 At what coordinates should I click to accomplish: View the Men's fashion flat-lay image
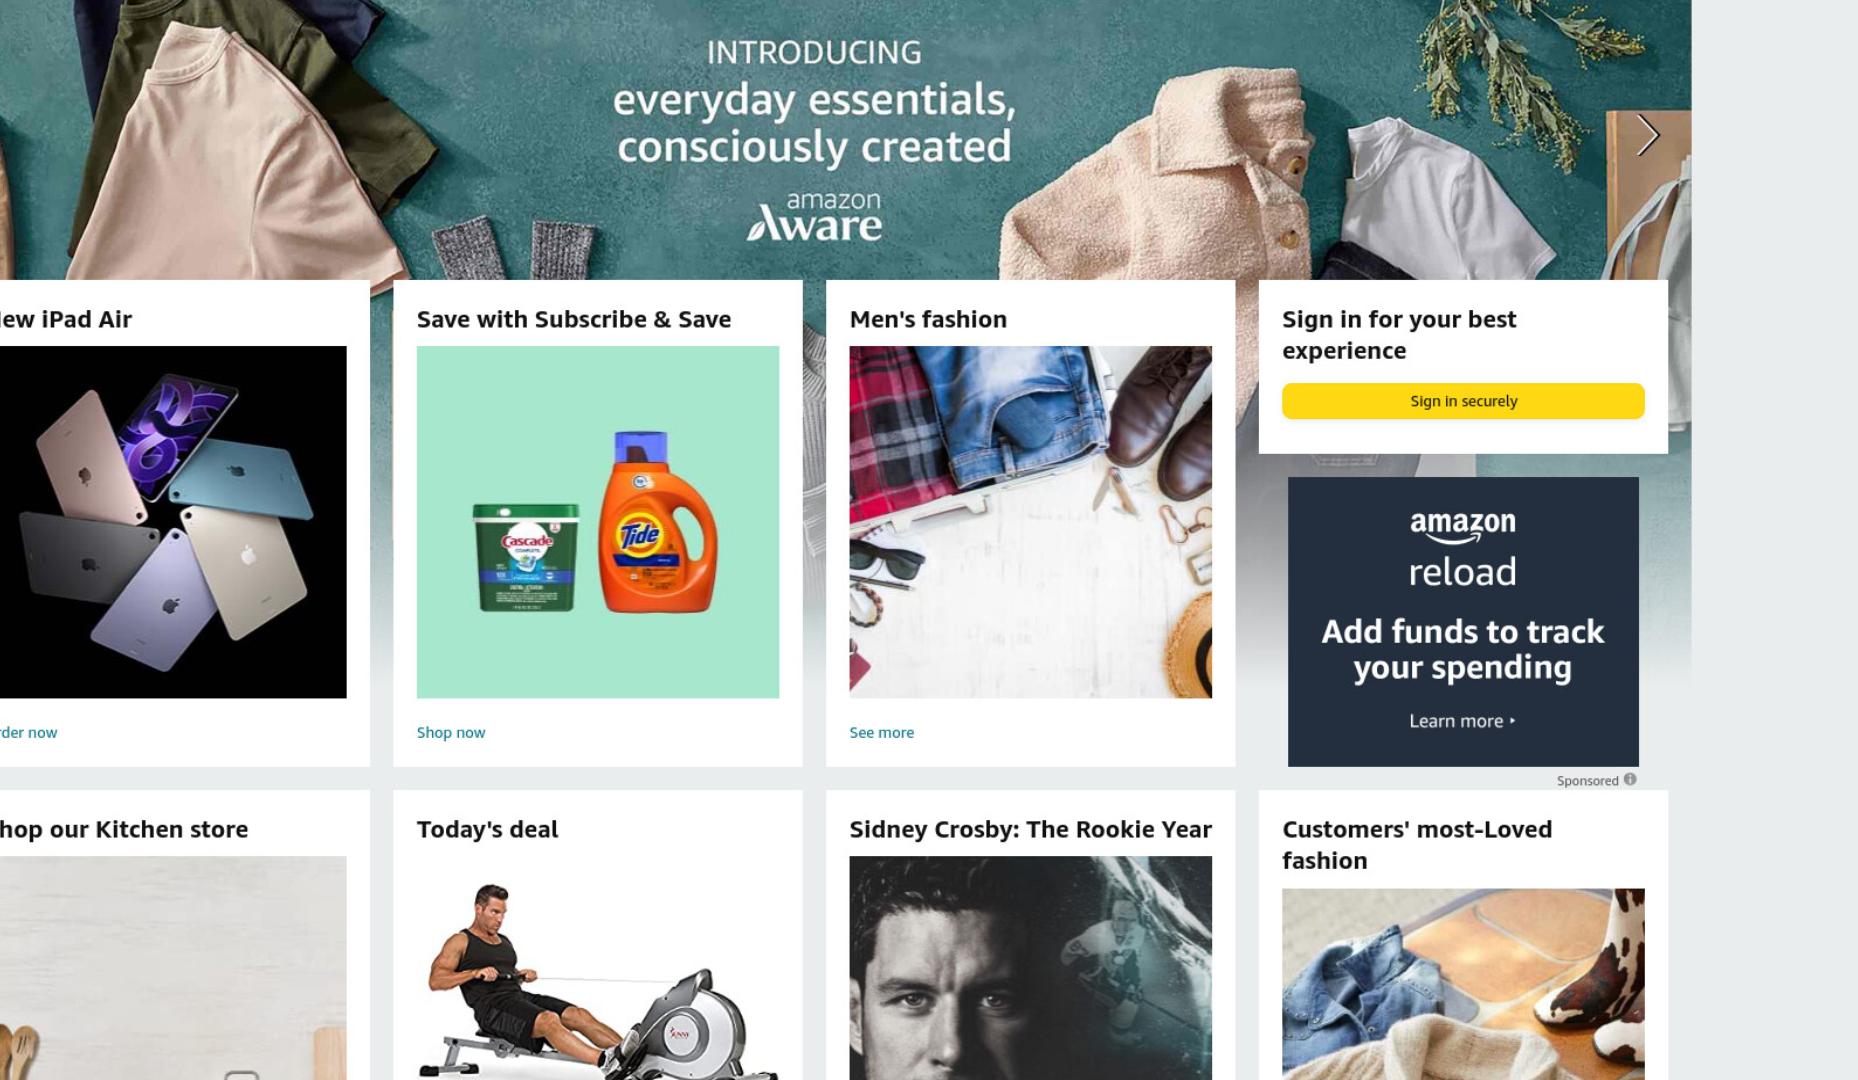[1031, 522]
